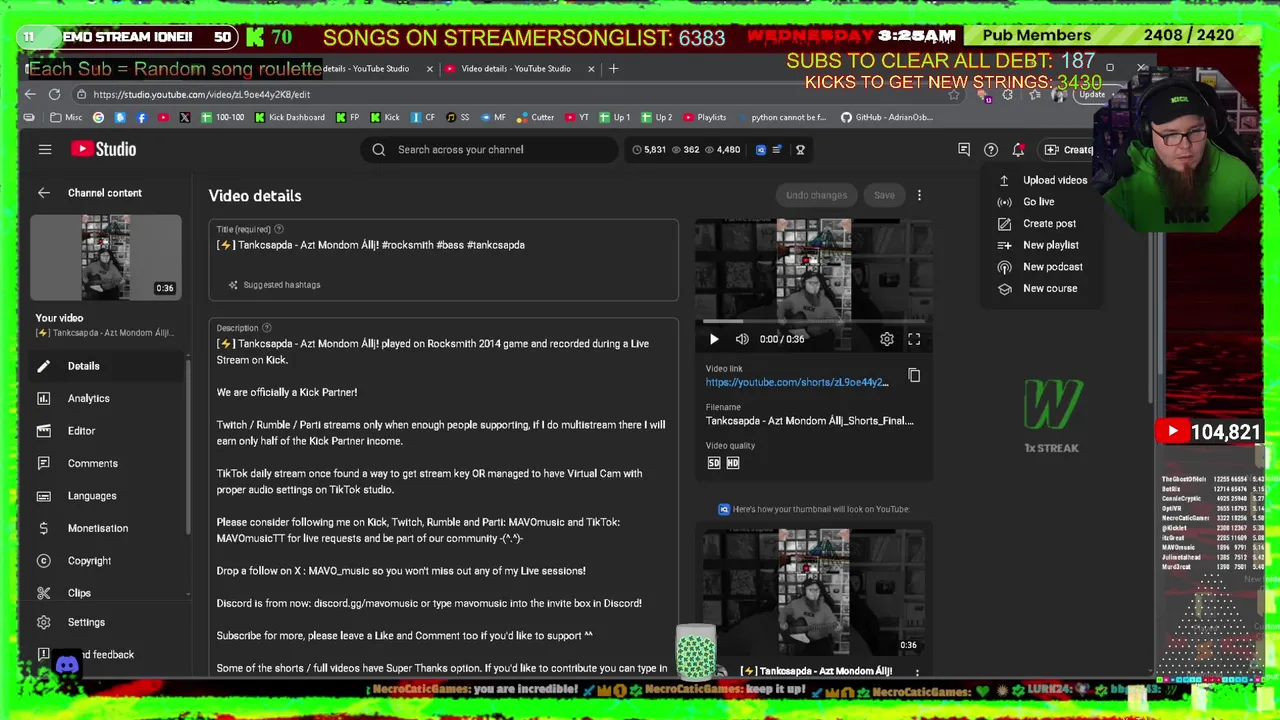Open the Cutter bookmark
The height and width of the screenshot is (720, 1280).
pyautogui.click(x=535, y=117)
